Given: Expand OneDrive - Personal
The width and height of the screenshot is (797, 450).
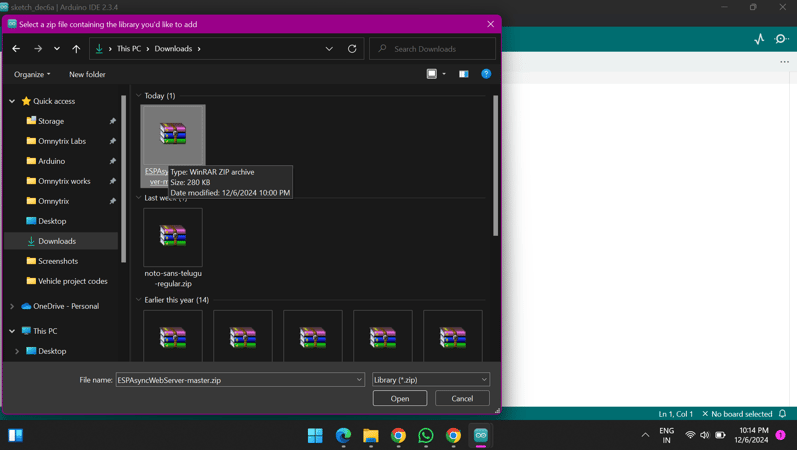Looking at the screenshot, I should tap(12, 306).
